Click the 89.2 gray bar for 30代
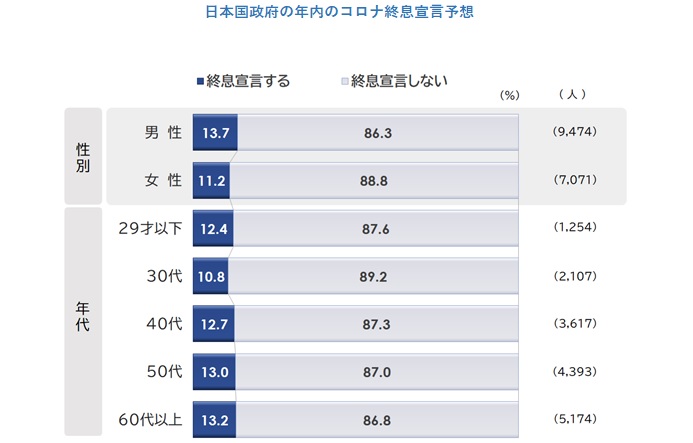Image resolution: width=693 pixels, height=443 pixels. point(373,276)
